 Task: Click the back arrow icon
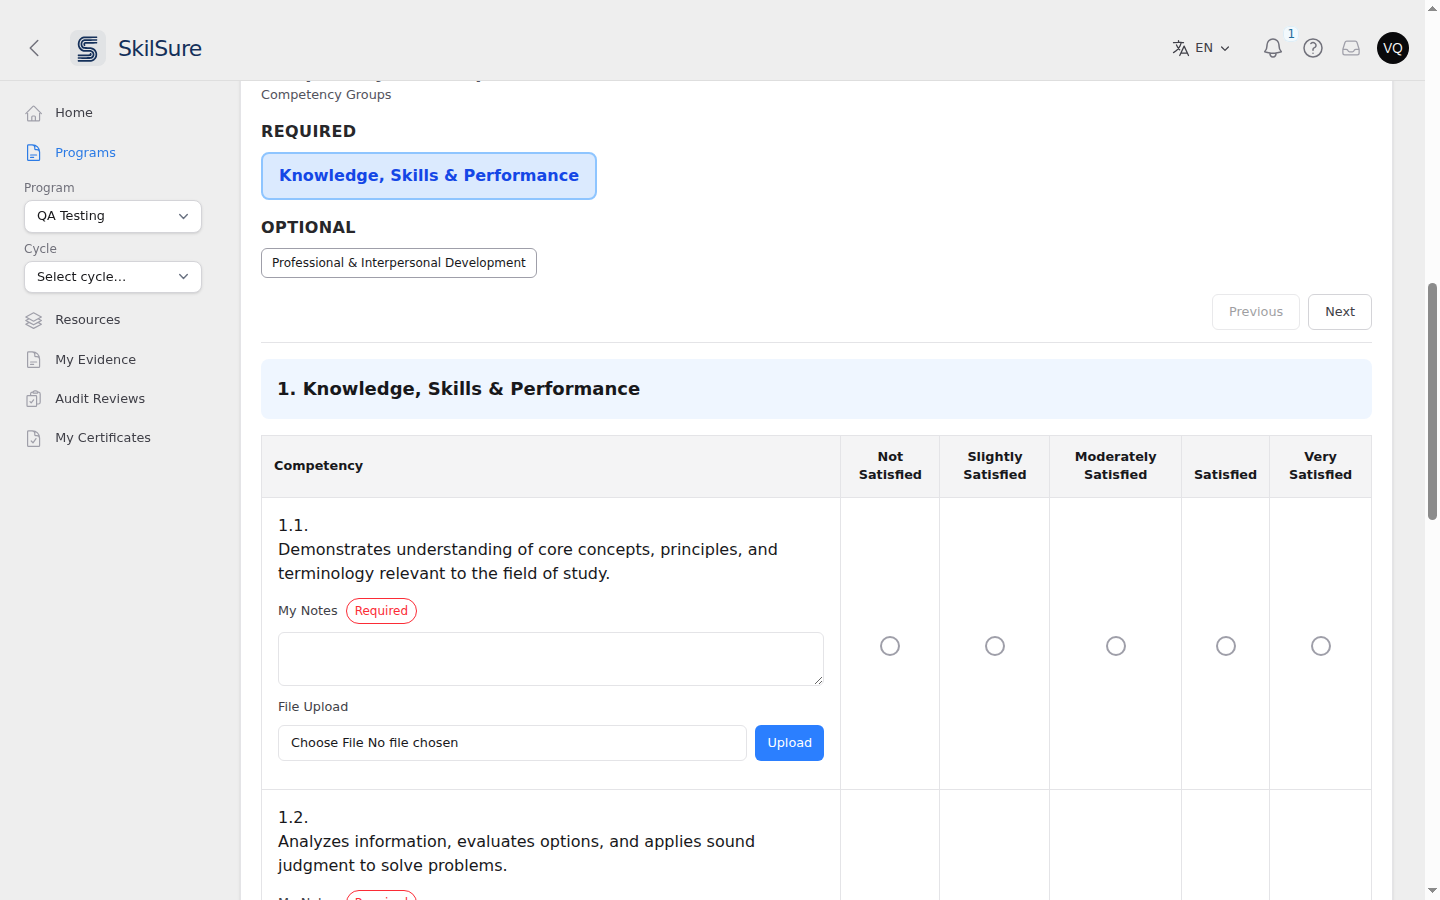(x=34, y=48)
